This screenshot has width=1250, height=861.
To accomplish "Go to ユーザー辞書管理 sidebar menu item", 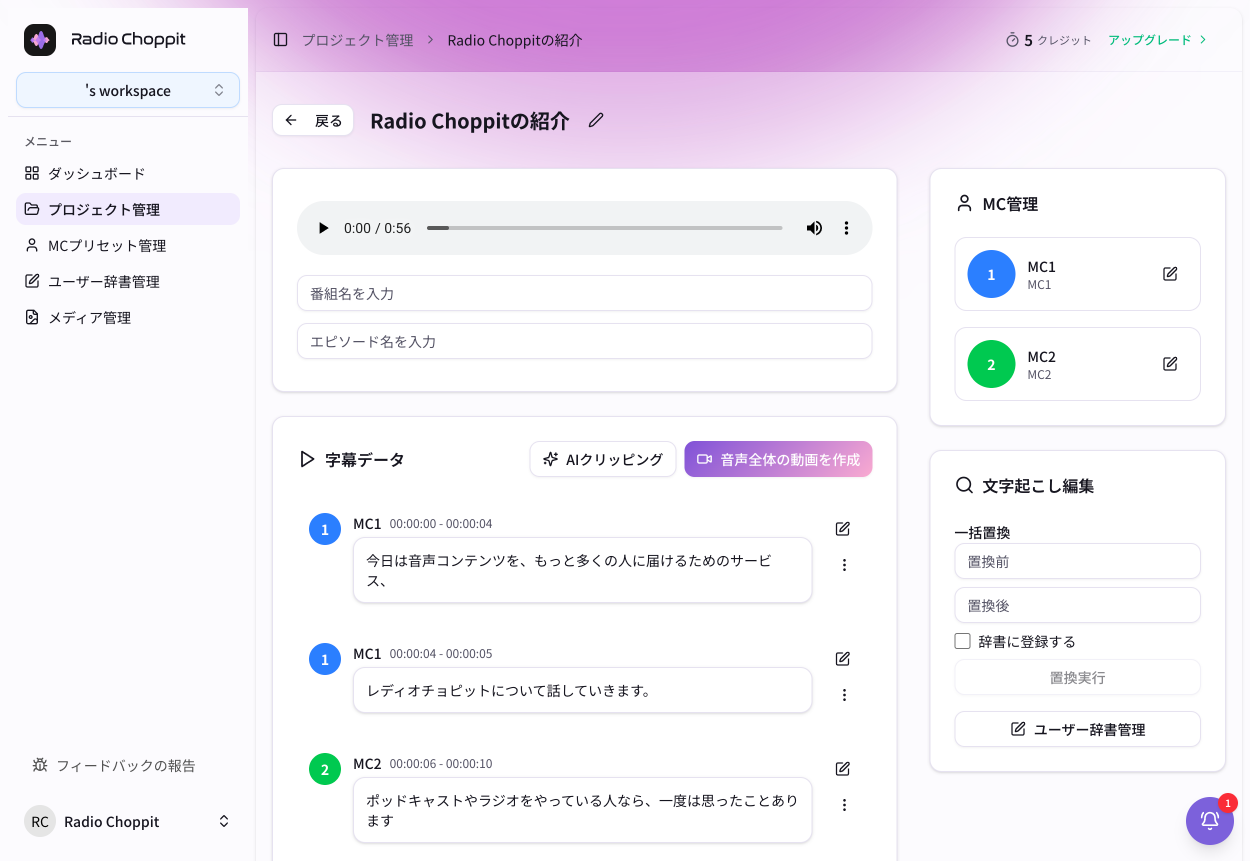I will [x=128, y=281].
